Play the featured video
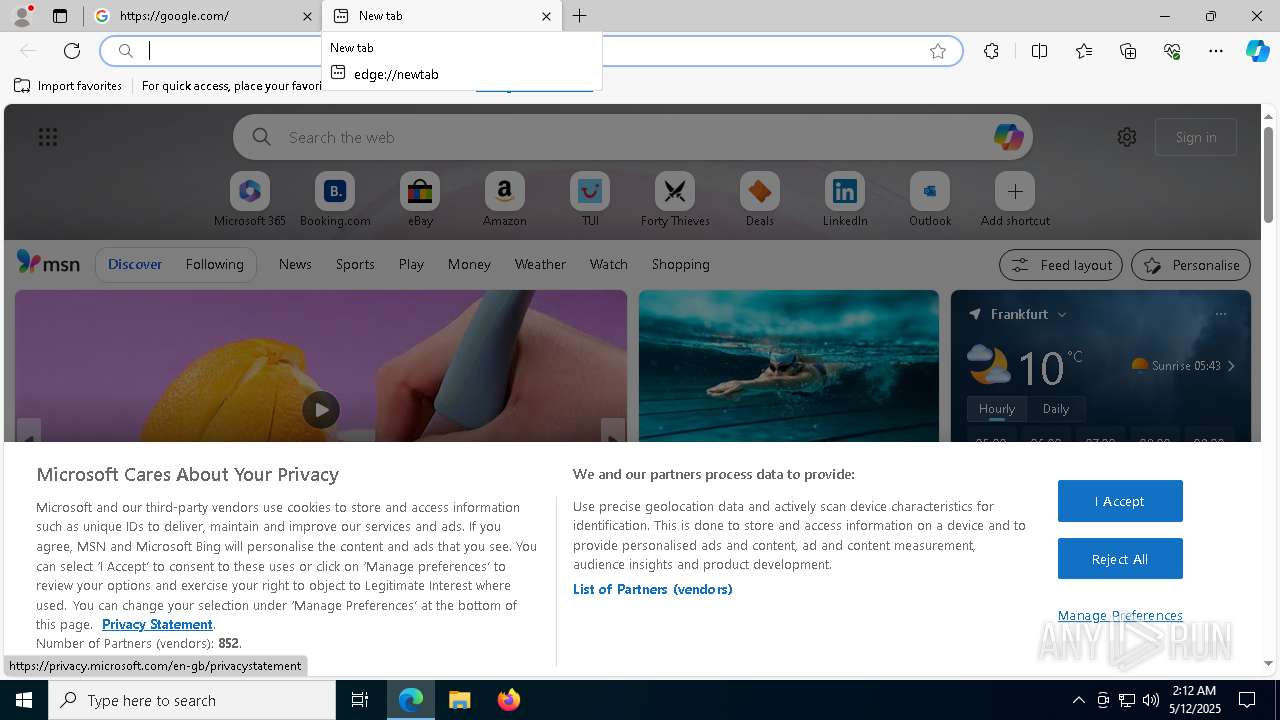 321,410
